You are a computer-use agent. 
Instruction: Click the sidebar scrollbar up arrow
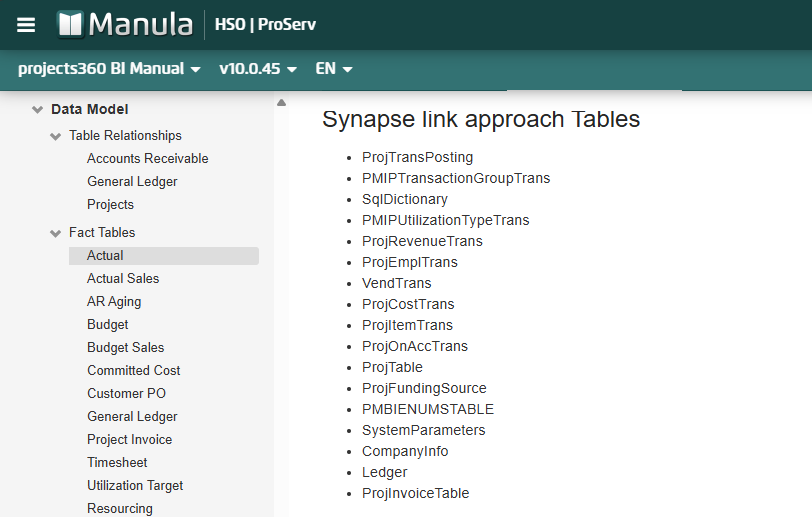[x=281, y=103]
